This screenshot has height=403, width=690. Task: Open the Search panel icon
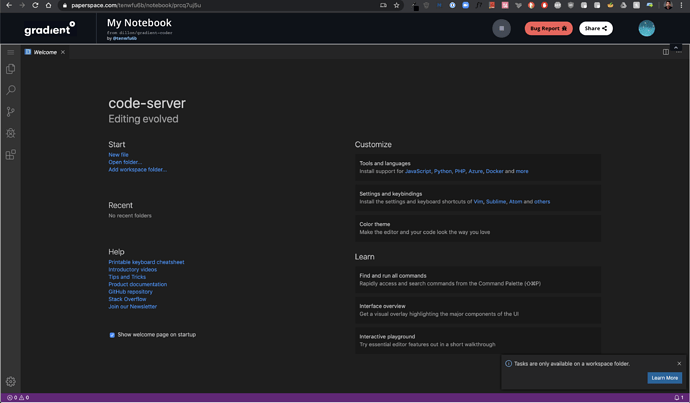point(11,90)
